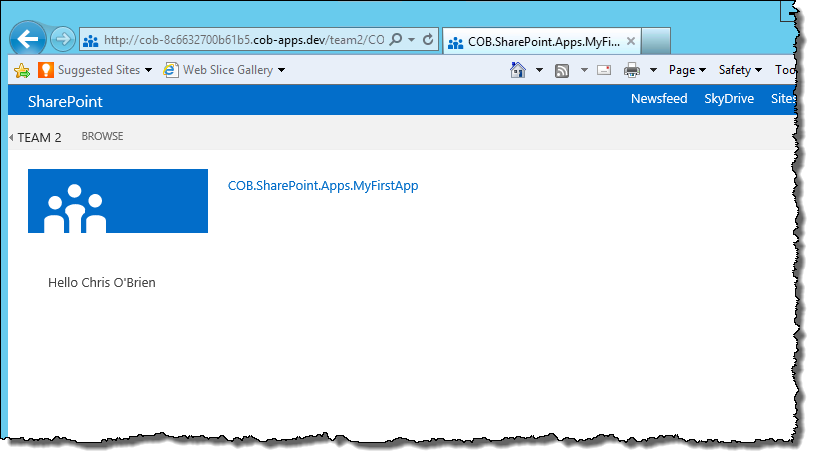Click the blue people site logo image
The width and height of the screenshot is (815, 458).
pyautogui.click(x=118, y=201)
